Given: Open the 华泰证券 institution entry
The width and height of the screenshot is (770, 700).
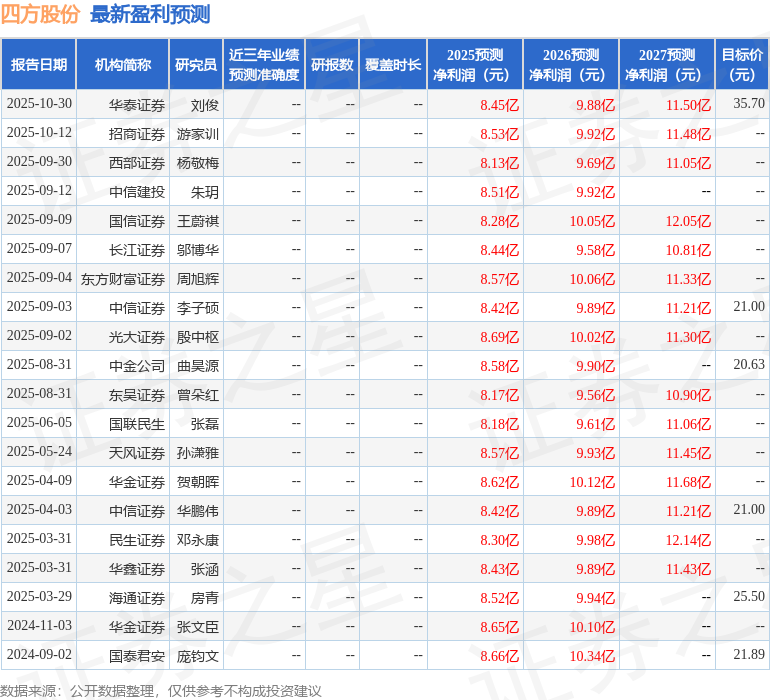Looking at the screenshot, I should pyautogui.click(x=137, y=104).
